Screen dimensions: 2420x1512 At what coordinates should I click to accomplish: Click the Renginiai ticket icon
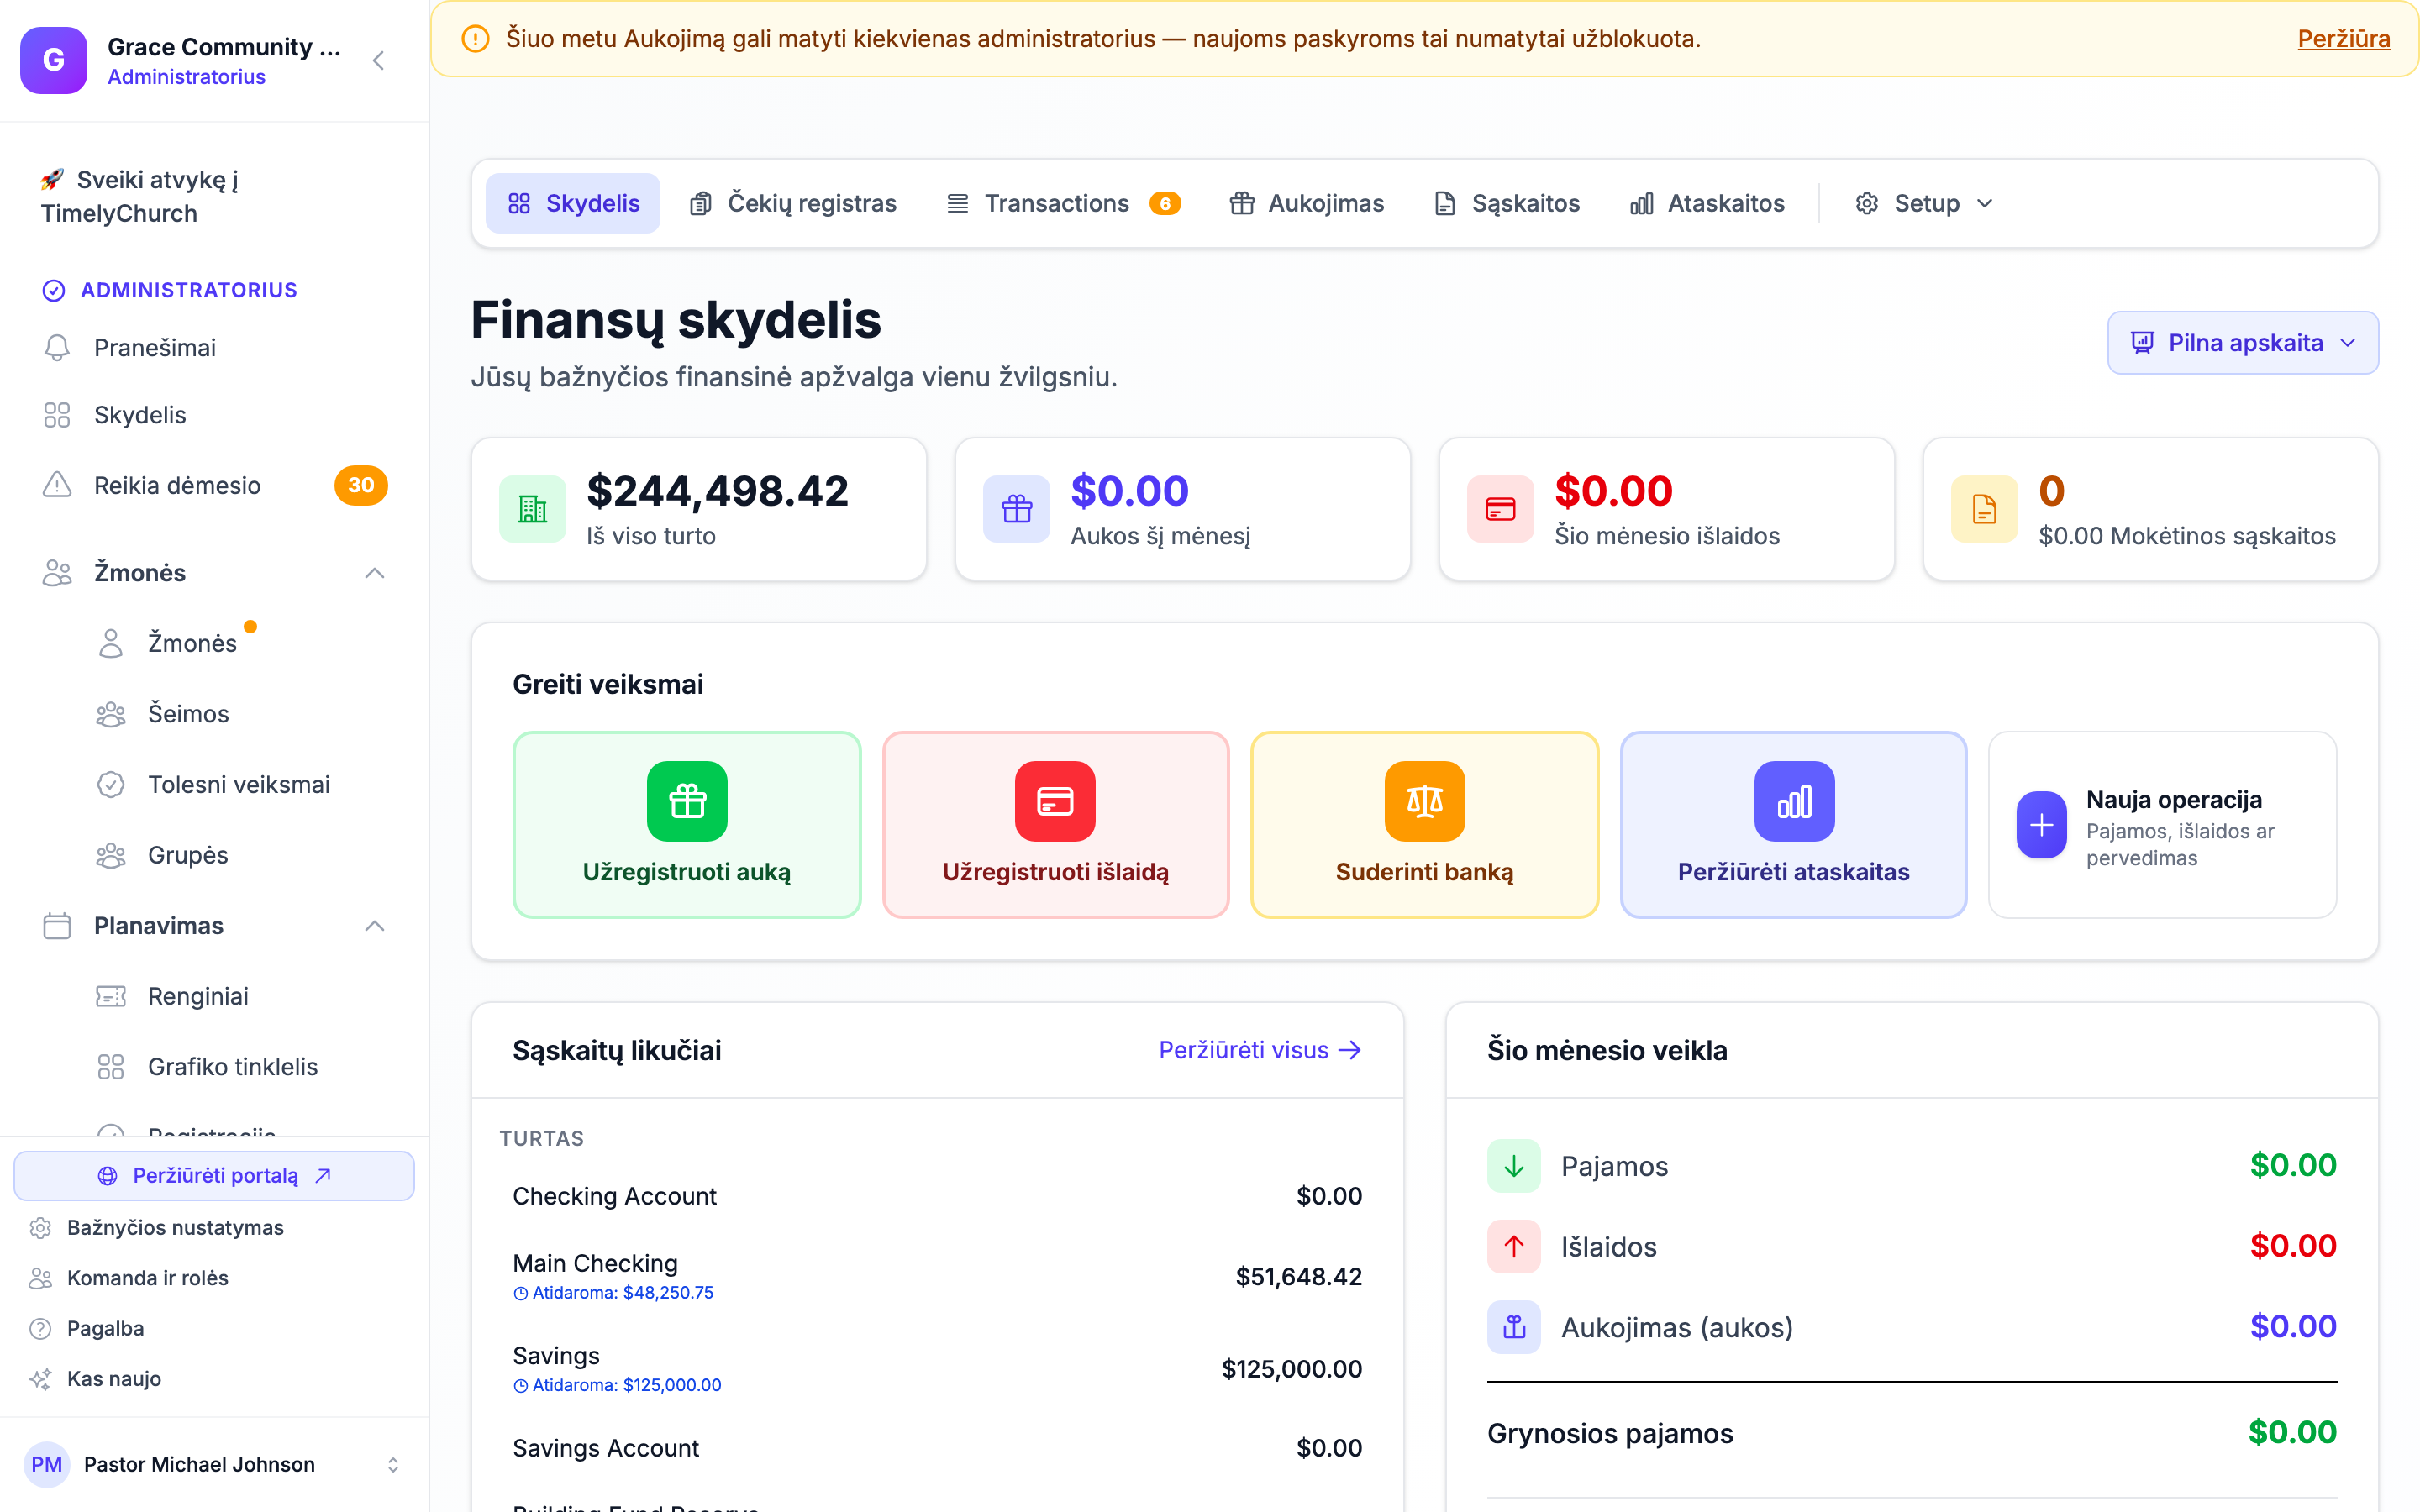coord(111,996)
